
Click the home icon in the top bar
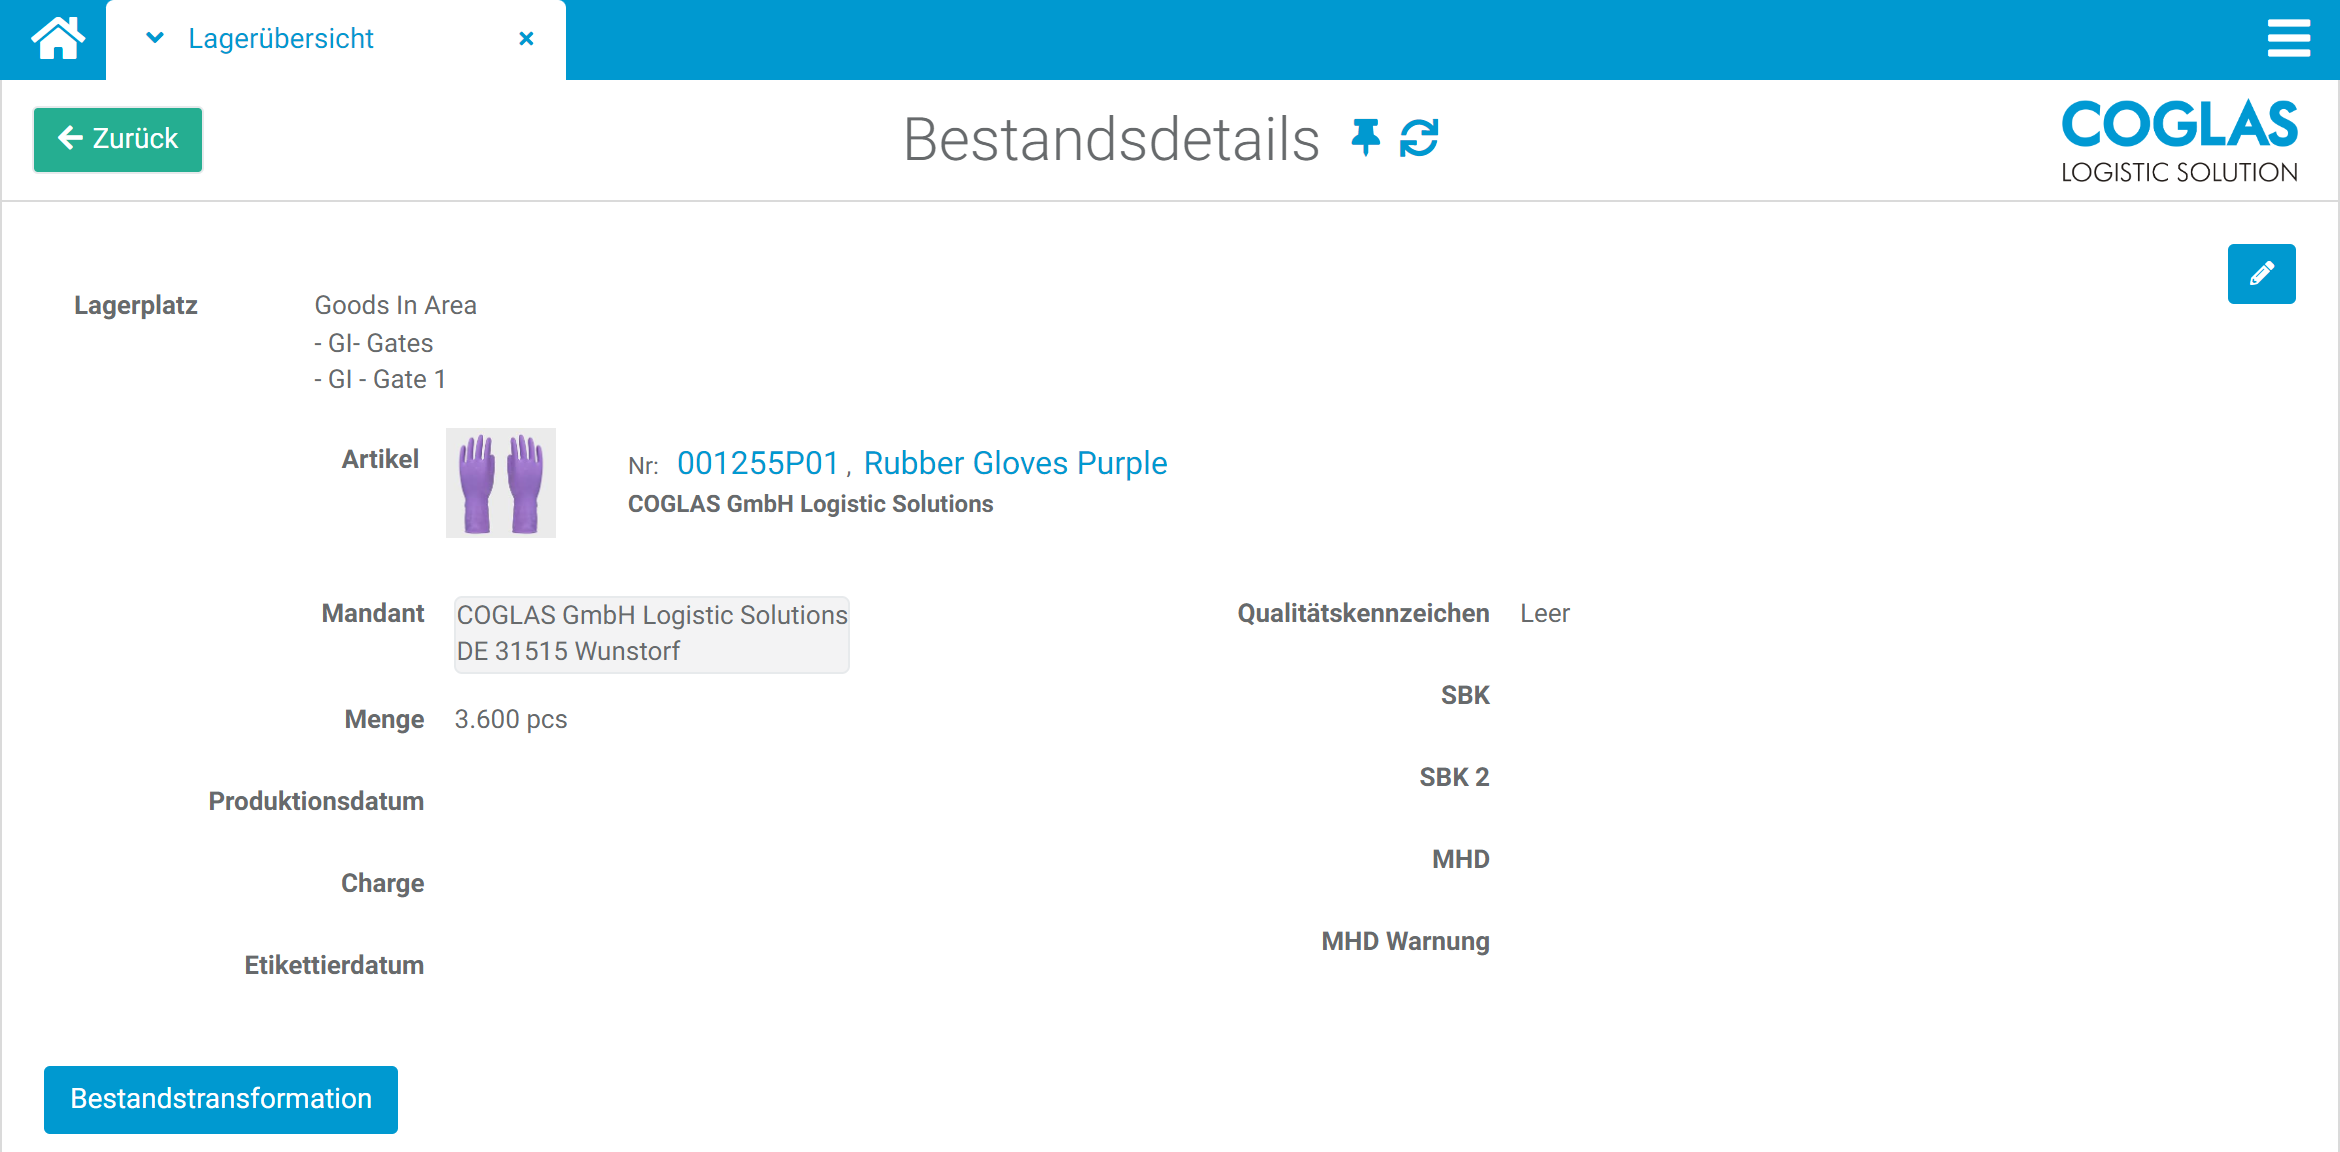(x=60, y=38)
